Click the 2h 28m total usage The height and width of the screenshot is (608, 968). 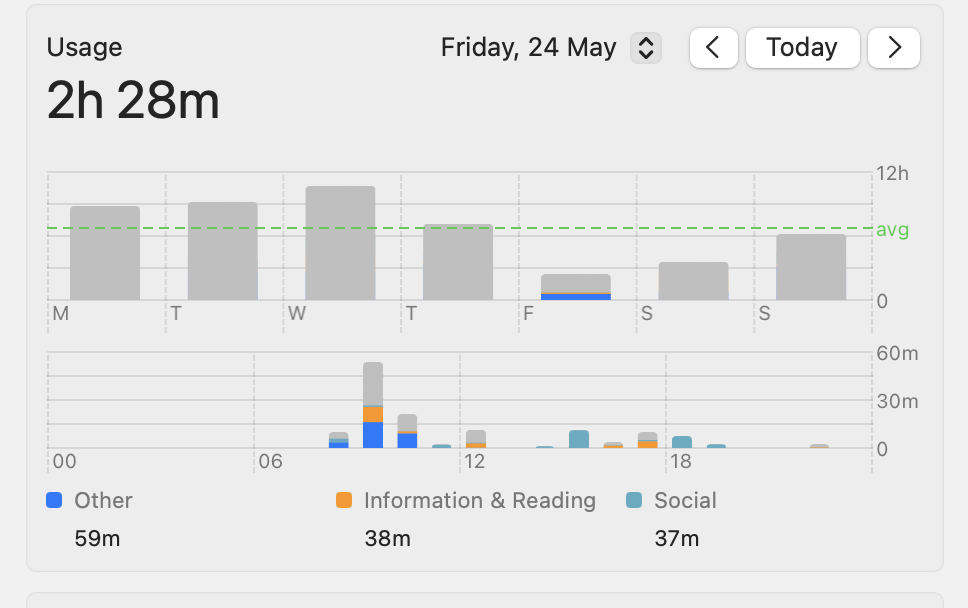click(133, 102)
